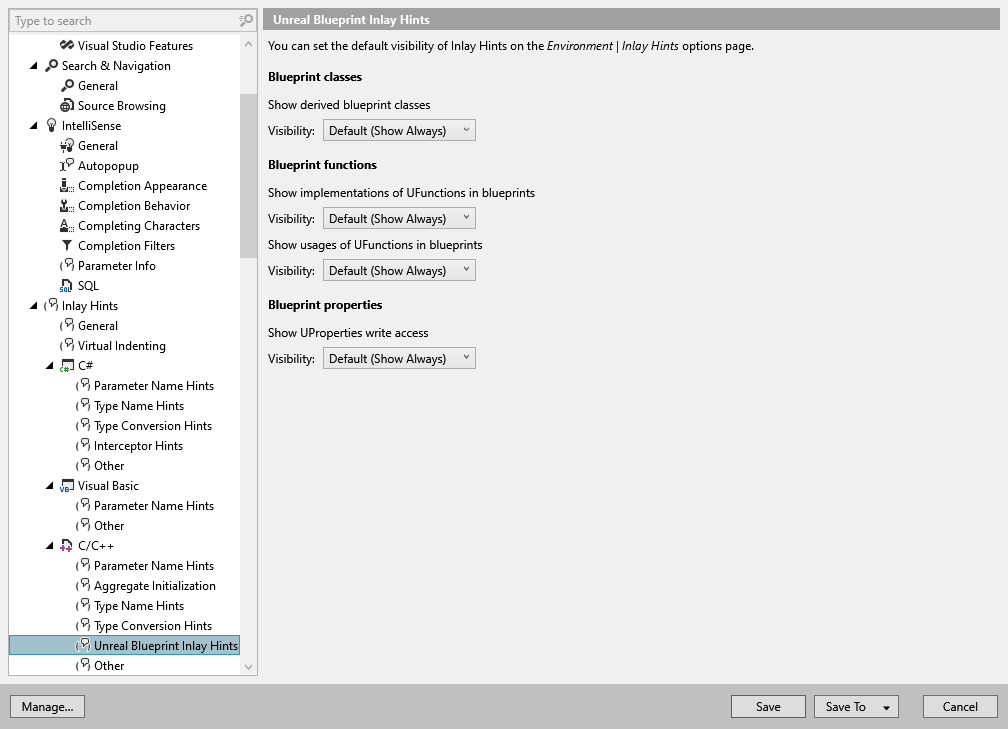Click the Autopopup icon
This screenshot has width=1008, height=729.
pyautogui.click(x=67, y=165)
